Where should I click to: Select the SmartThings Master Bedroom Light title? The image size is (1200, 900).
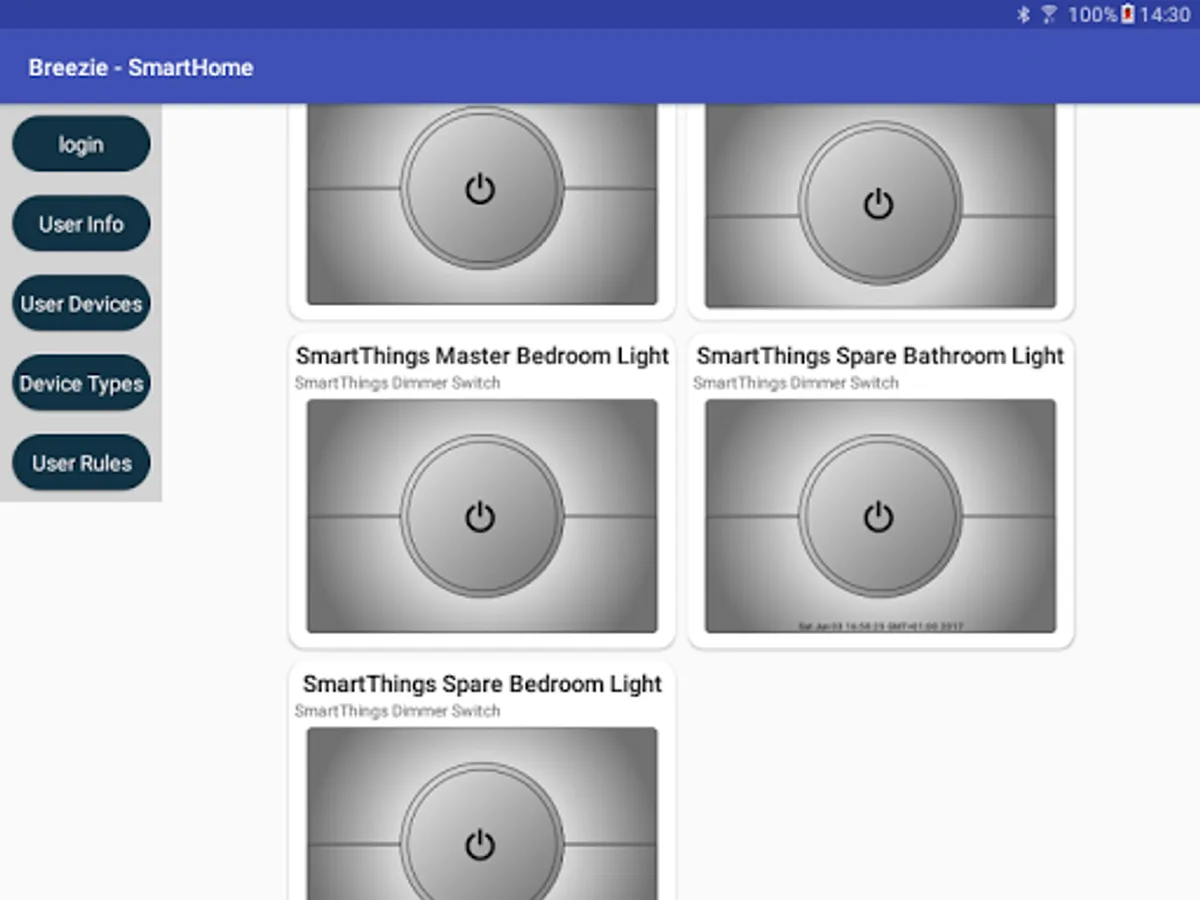tap(482, 356)
